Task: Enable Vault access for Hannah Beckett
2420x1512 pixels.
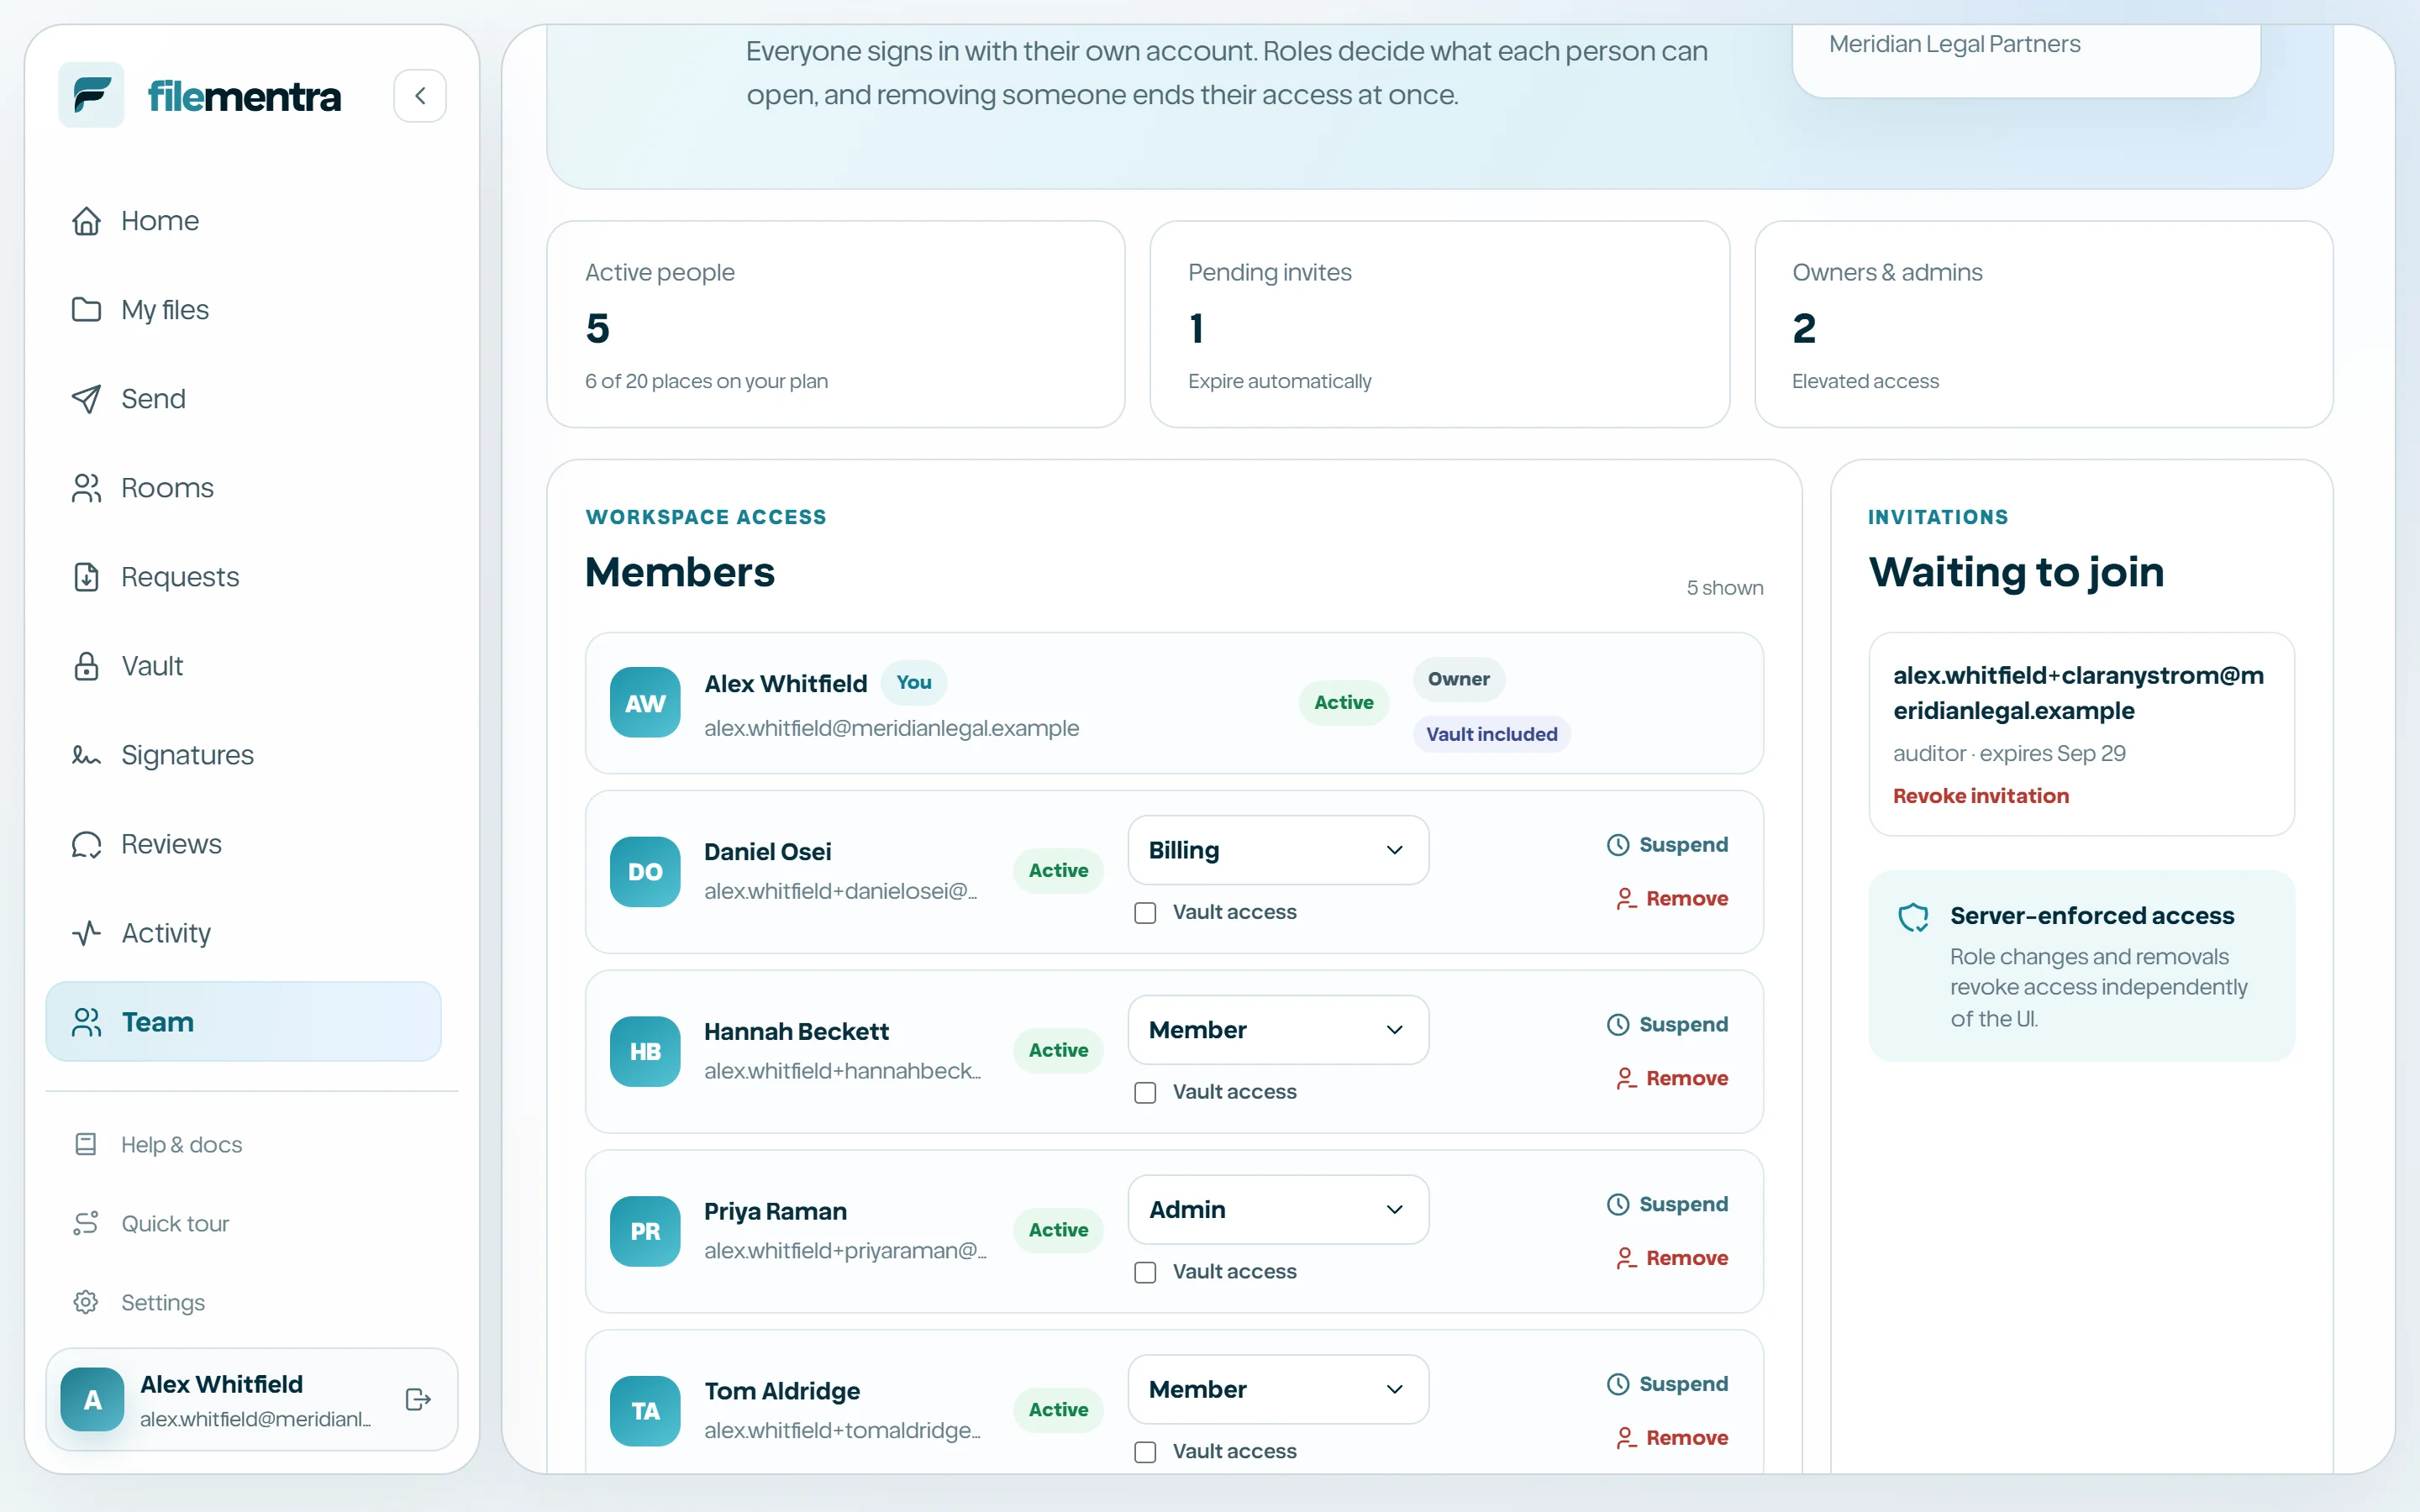Action: click(1145, 1093)
